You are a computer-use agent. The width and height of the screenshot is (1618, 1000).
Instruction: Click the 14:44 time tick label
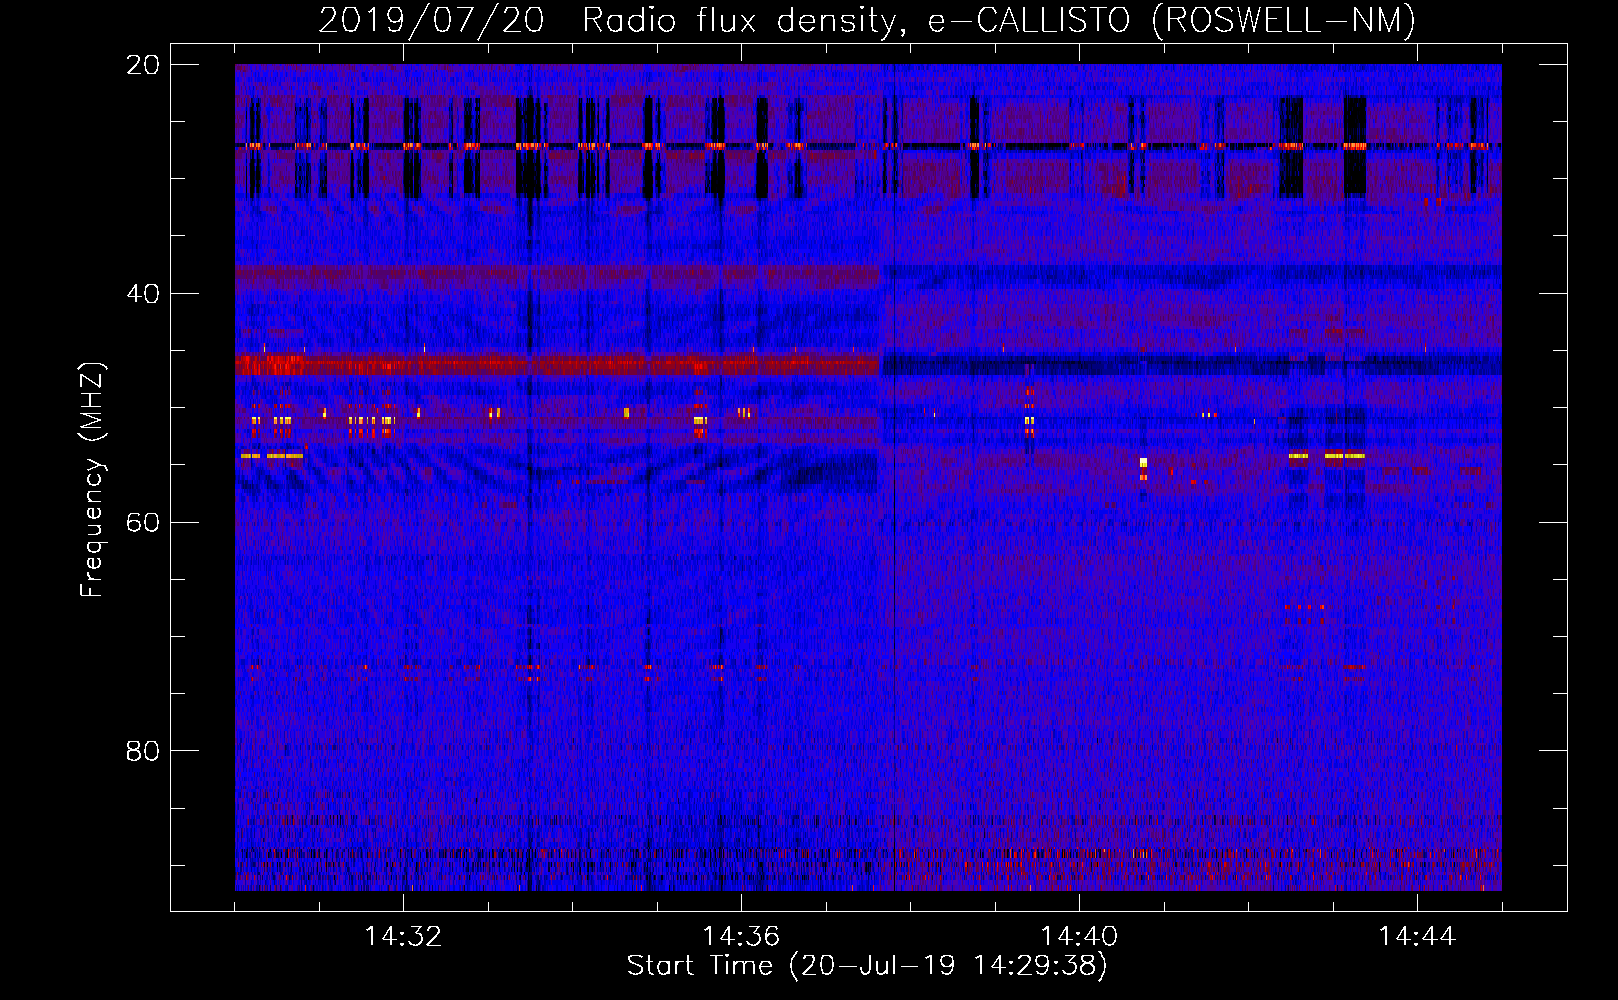click(x=1417, y=937)
